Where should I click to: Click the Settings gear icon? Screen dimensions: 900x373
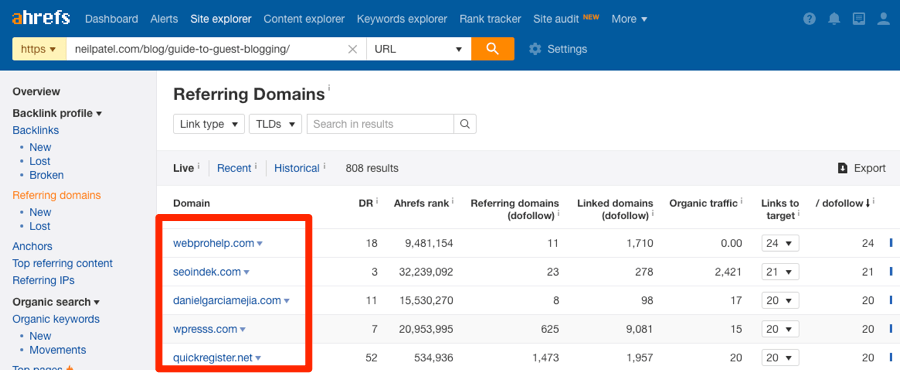(535, 49)
